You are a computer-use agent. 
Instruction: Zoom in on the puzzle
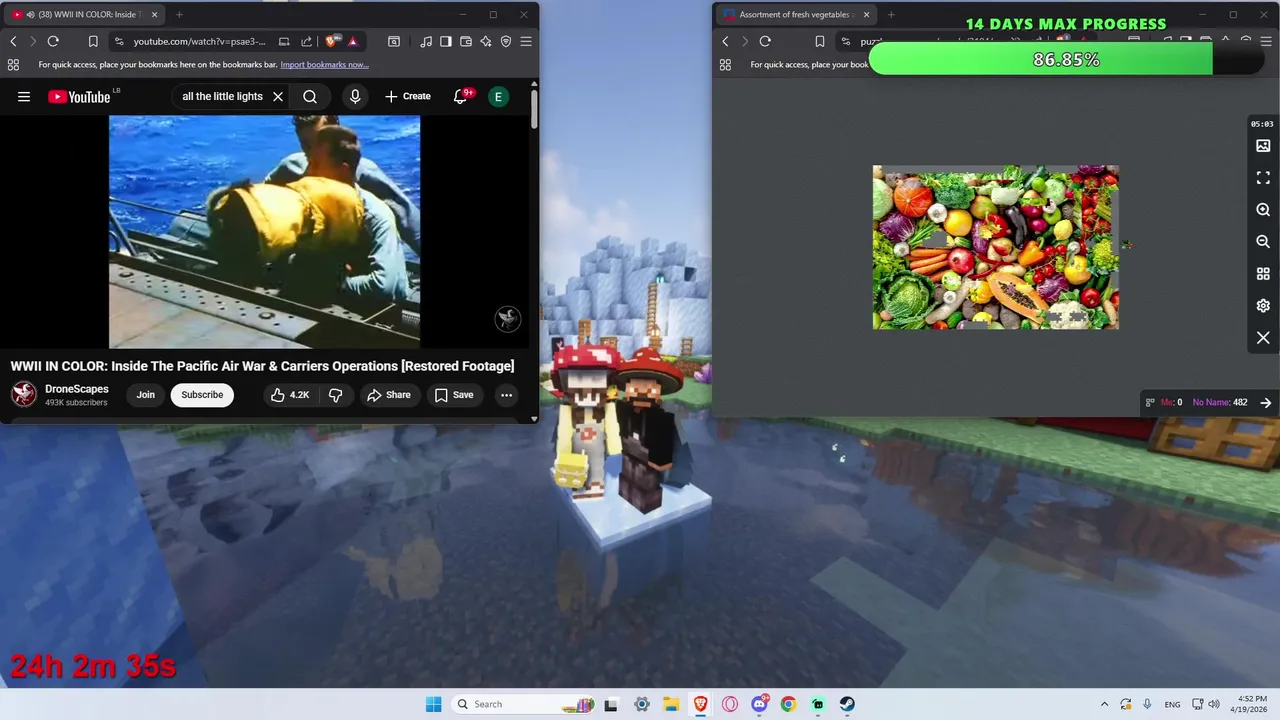tap(1263, 210)
